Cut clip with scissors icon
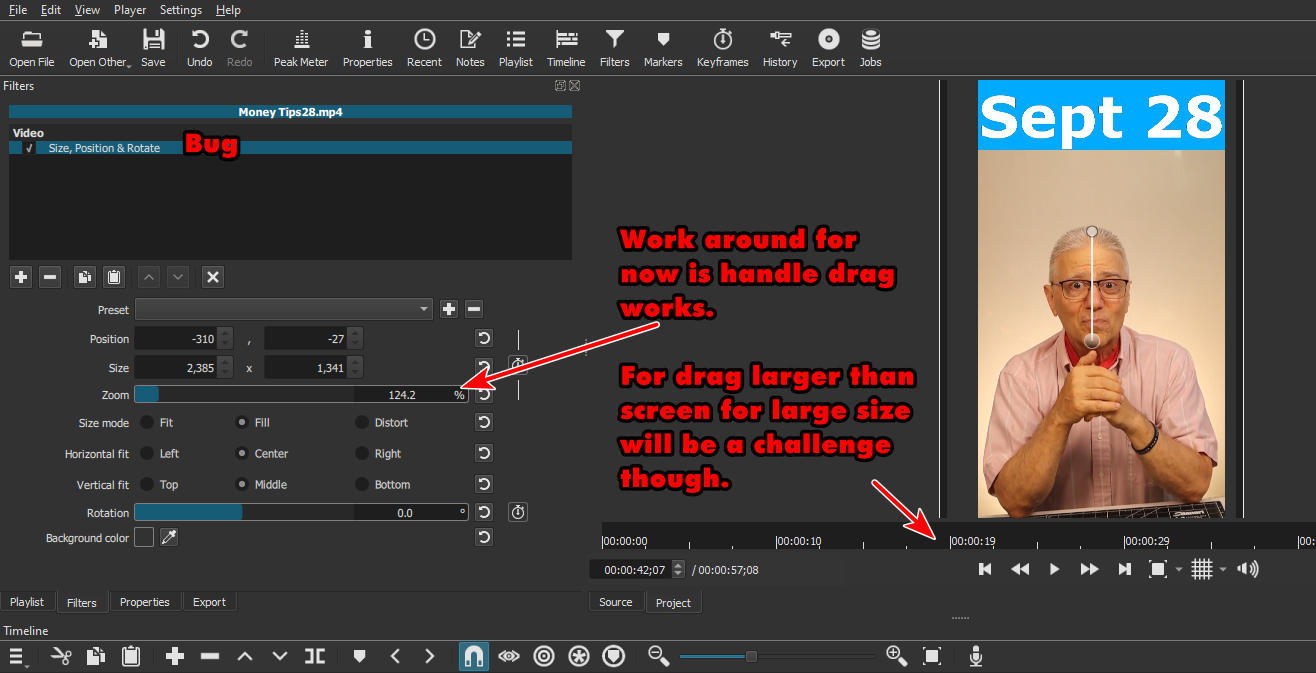Viewport: 1316px width, 673px height. coord(61,656)
